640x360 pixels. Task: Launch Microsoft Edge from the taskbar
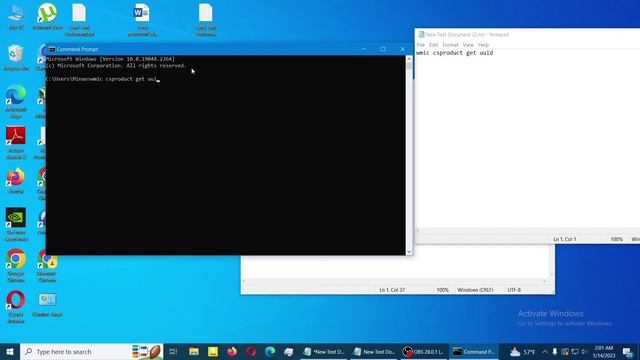coord(270,351)
